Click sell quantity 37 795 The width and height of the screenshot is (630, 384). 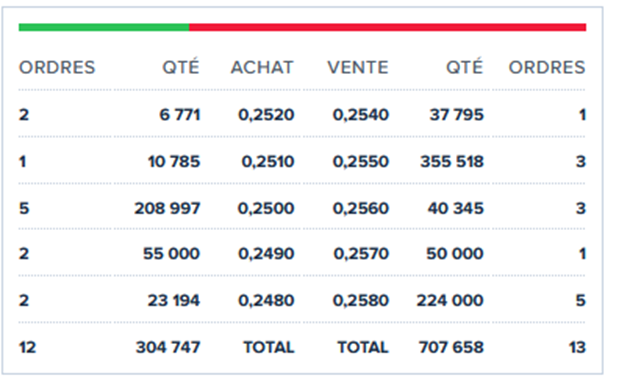[x=456, y=115]
